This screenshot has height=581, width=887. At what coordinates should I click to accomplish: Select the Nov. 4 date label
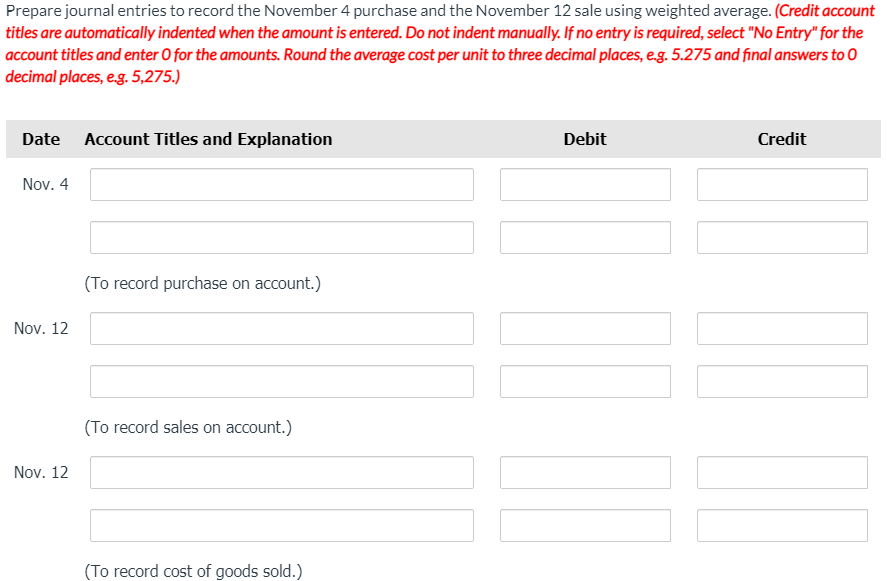coord(45,184)
